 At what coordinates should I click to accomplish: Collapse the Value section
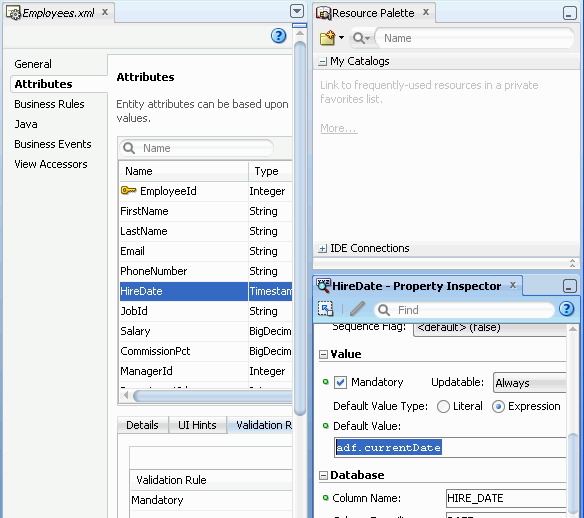pos(323,355)
